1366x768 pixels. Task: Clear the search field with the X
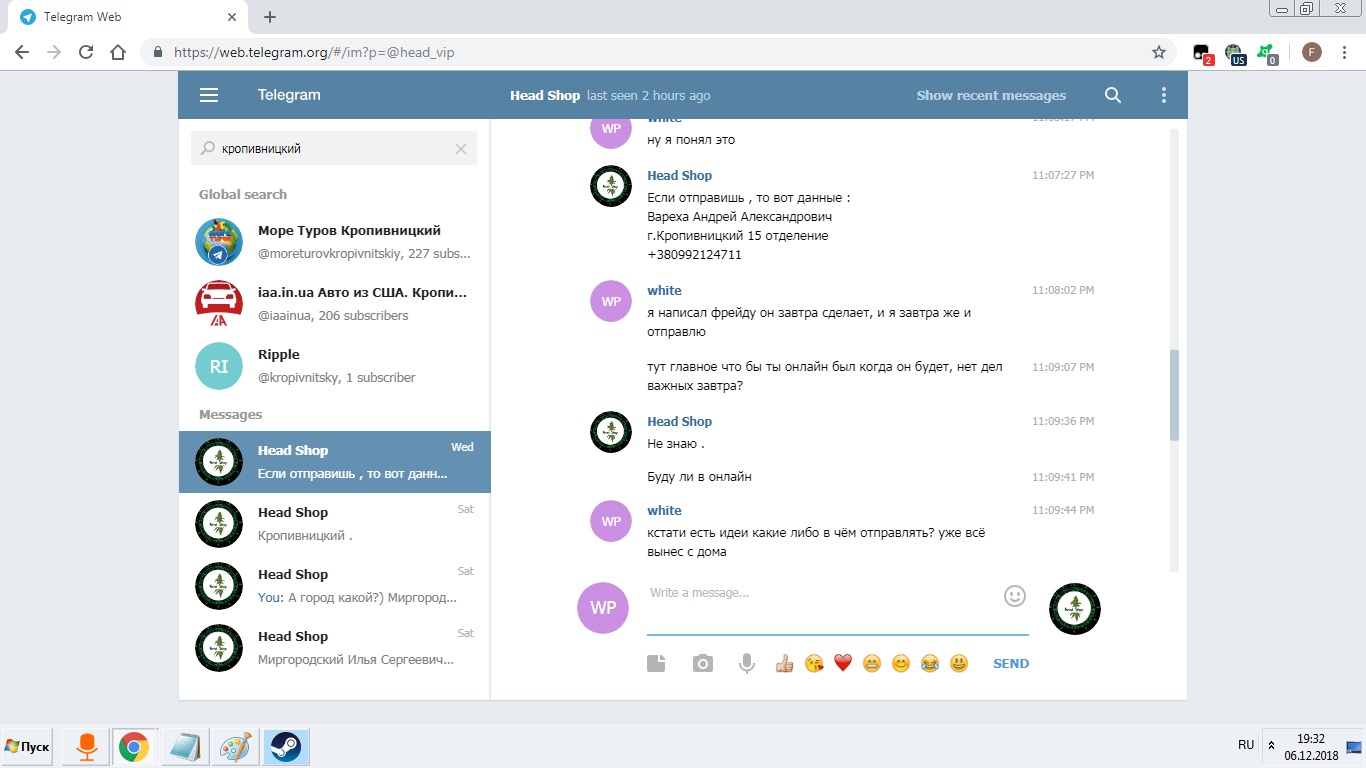461,149
